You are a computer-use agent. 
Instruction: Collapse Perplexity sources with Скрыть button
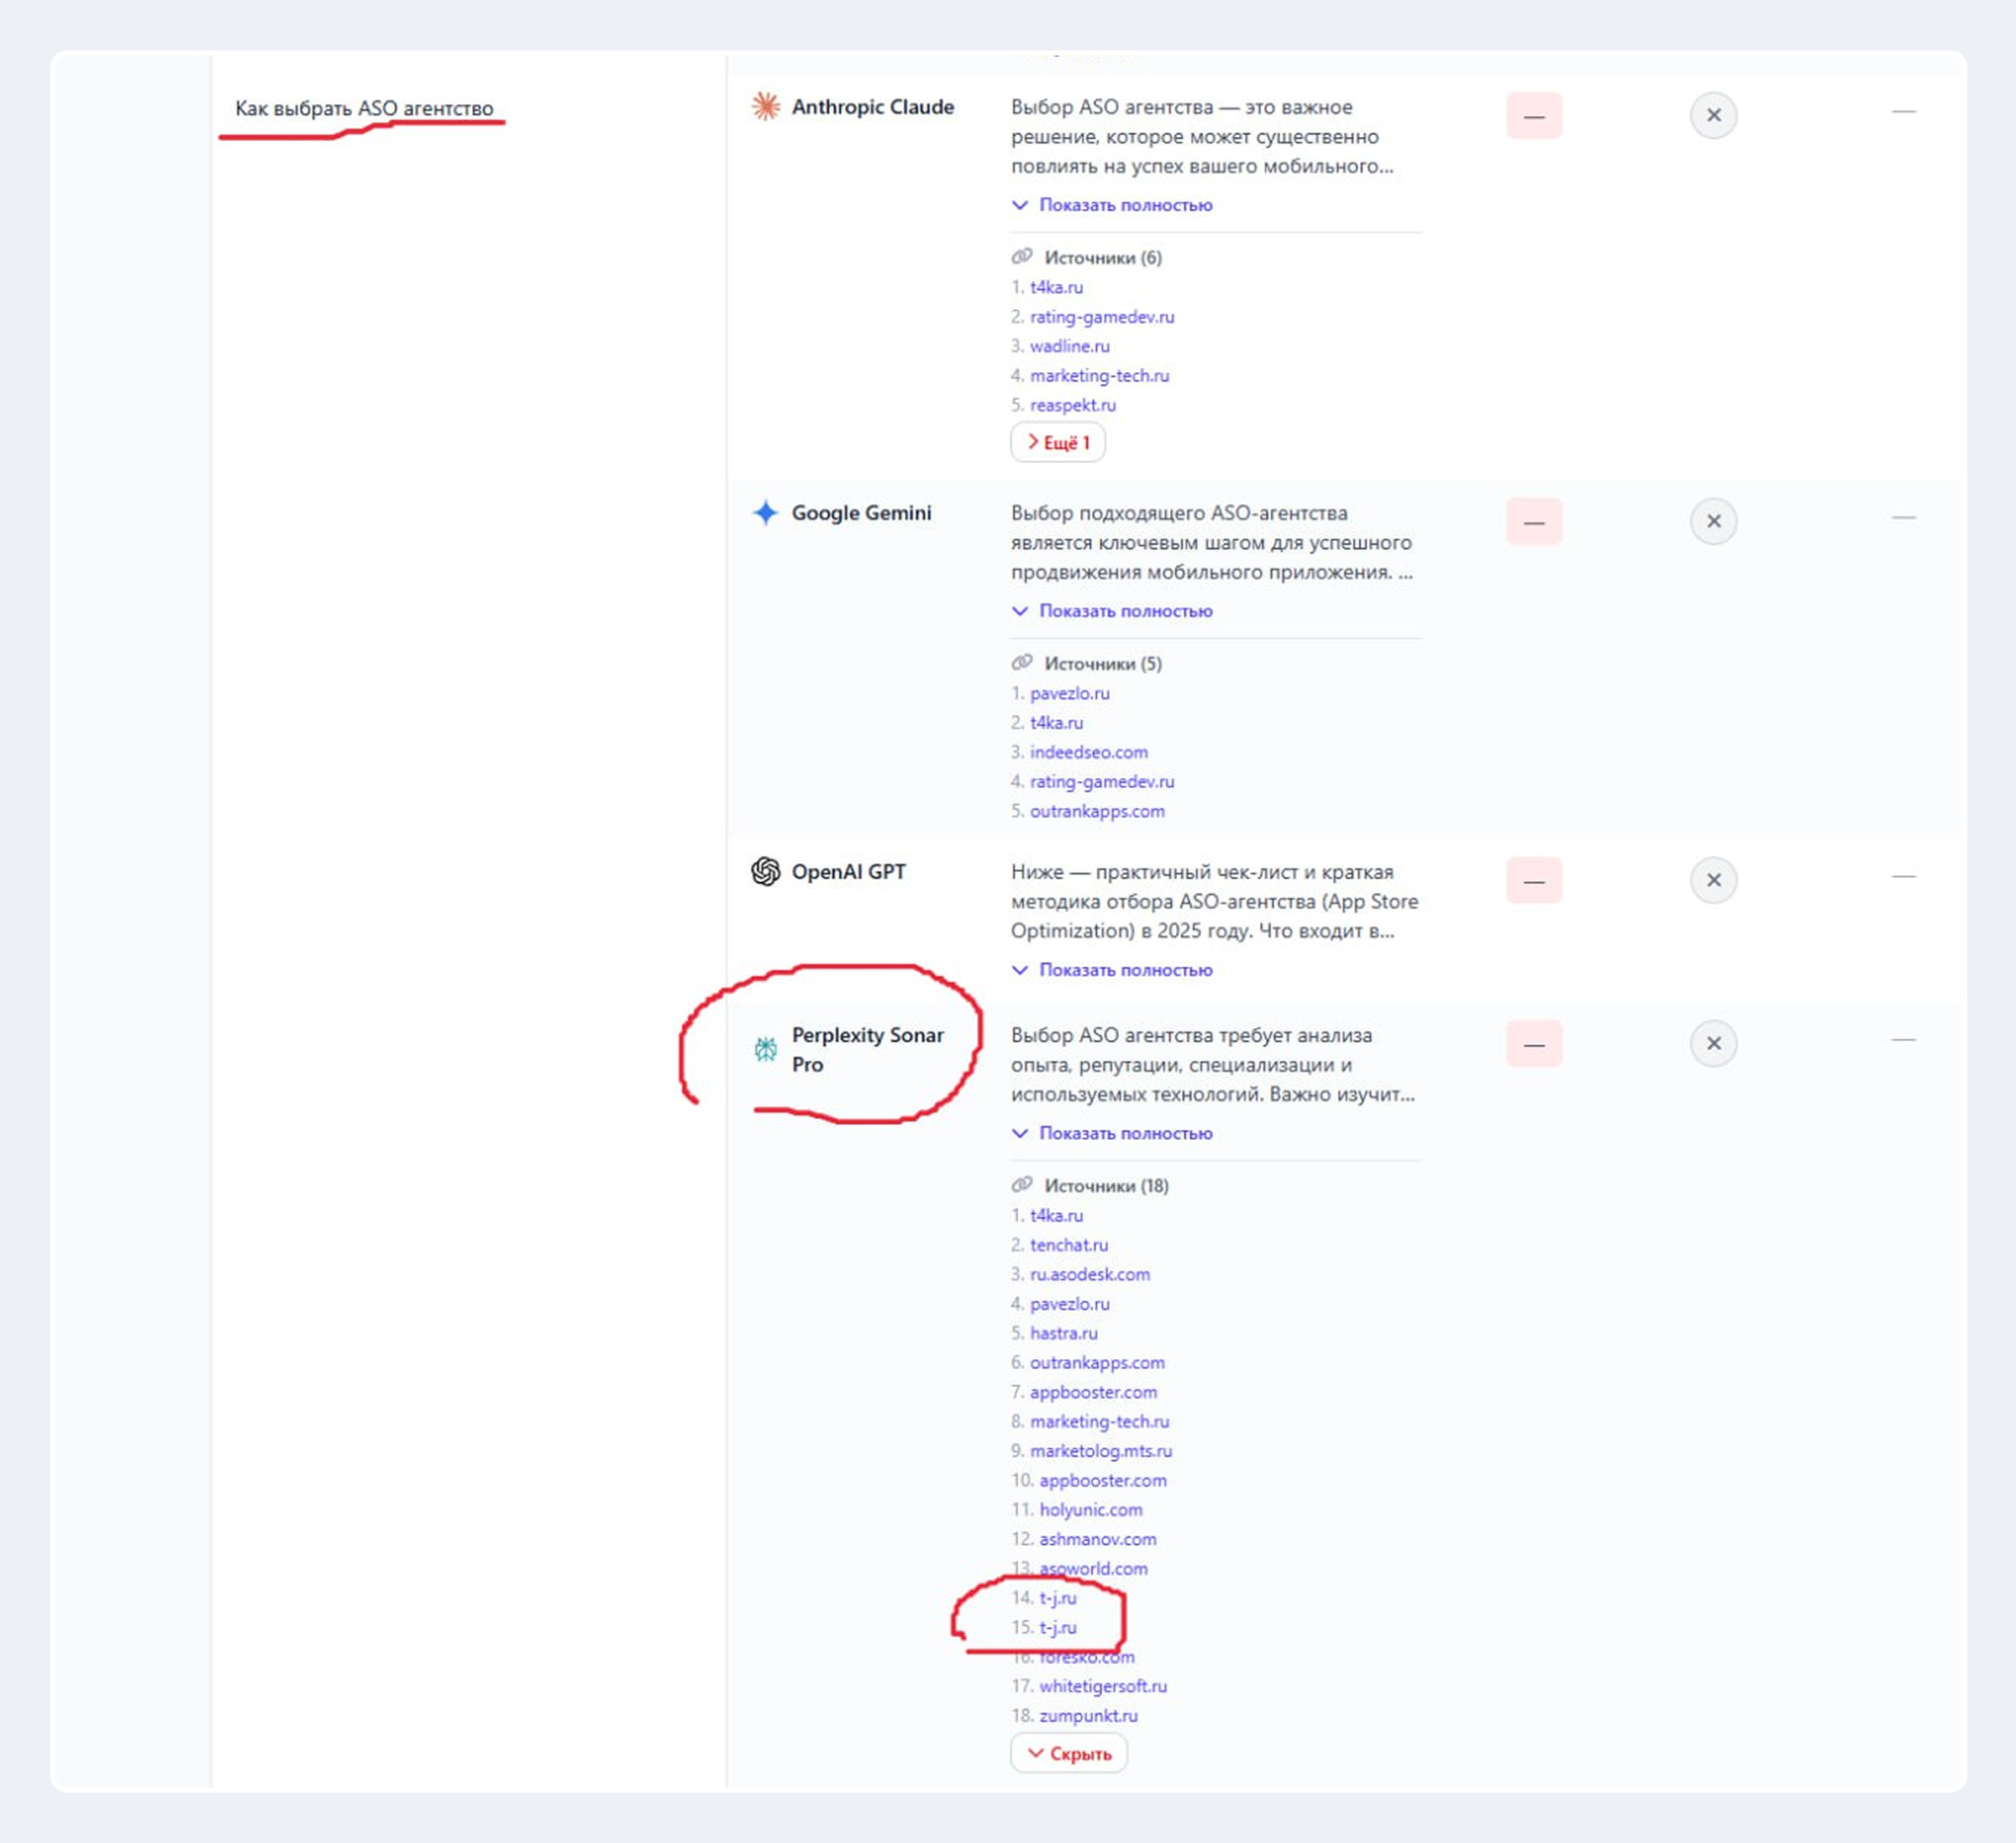1068,1754
